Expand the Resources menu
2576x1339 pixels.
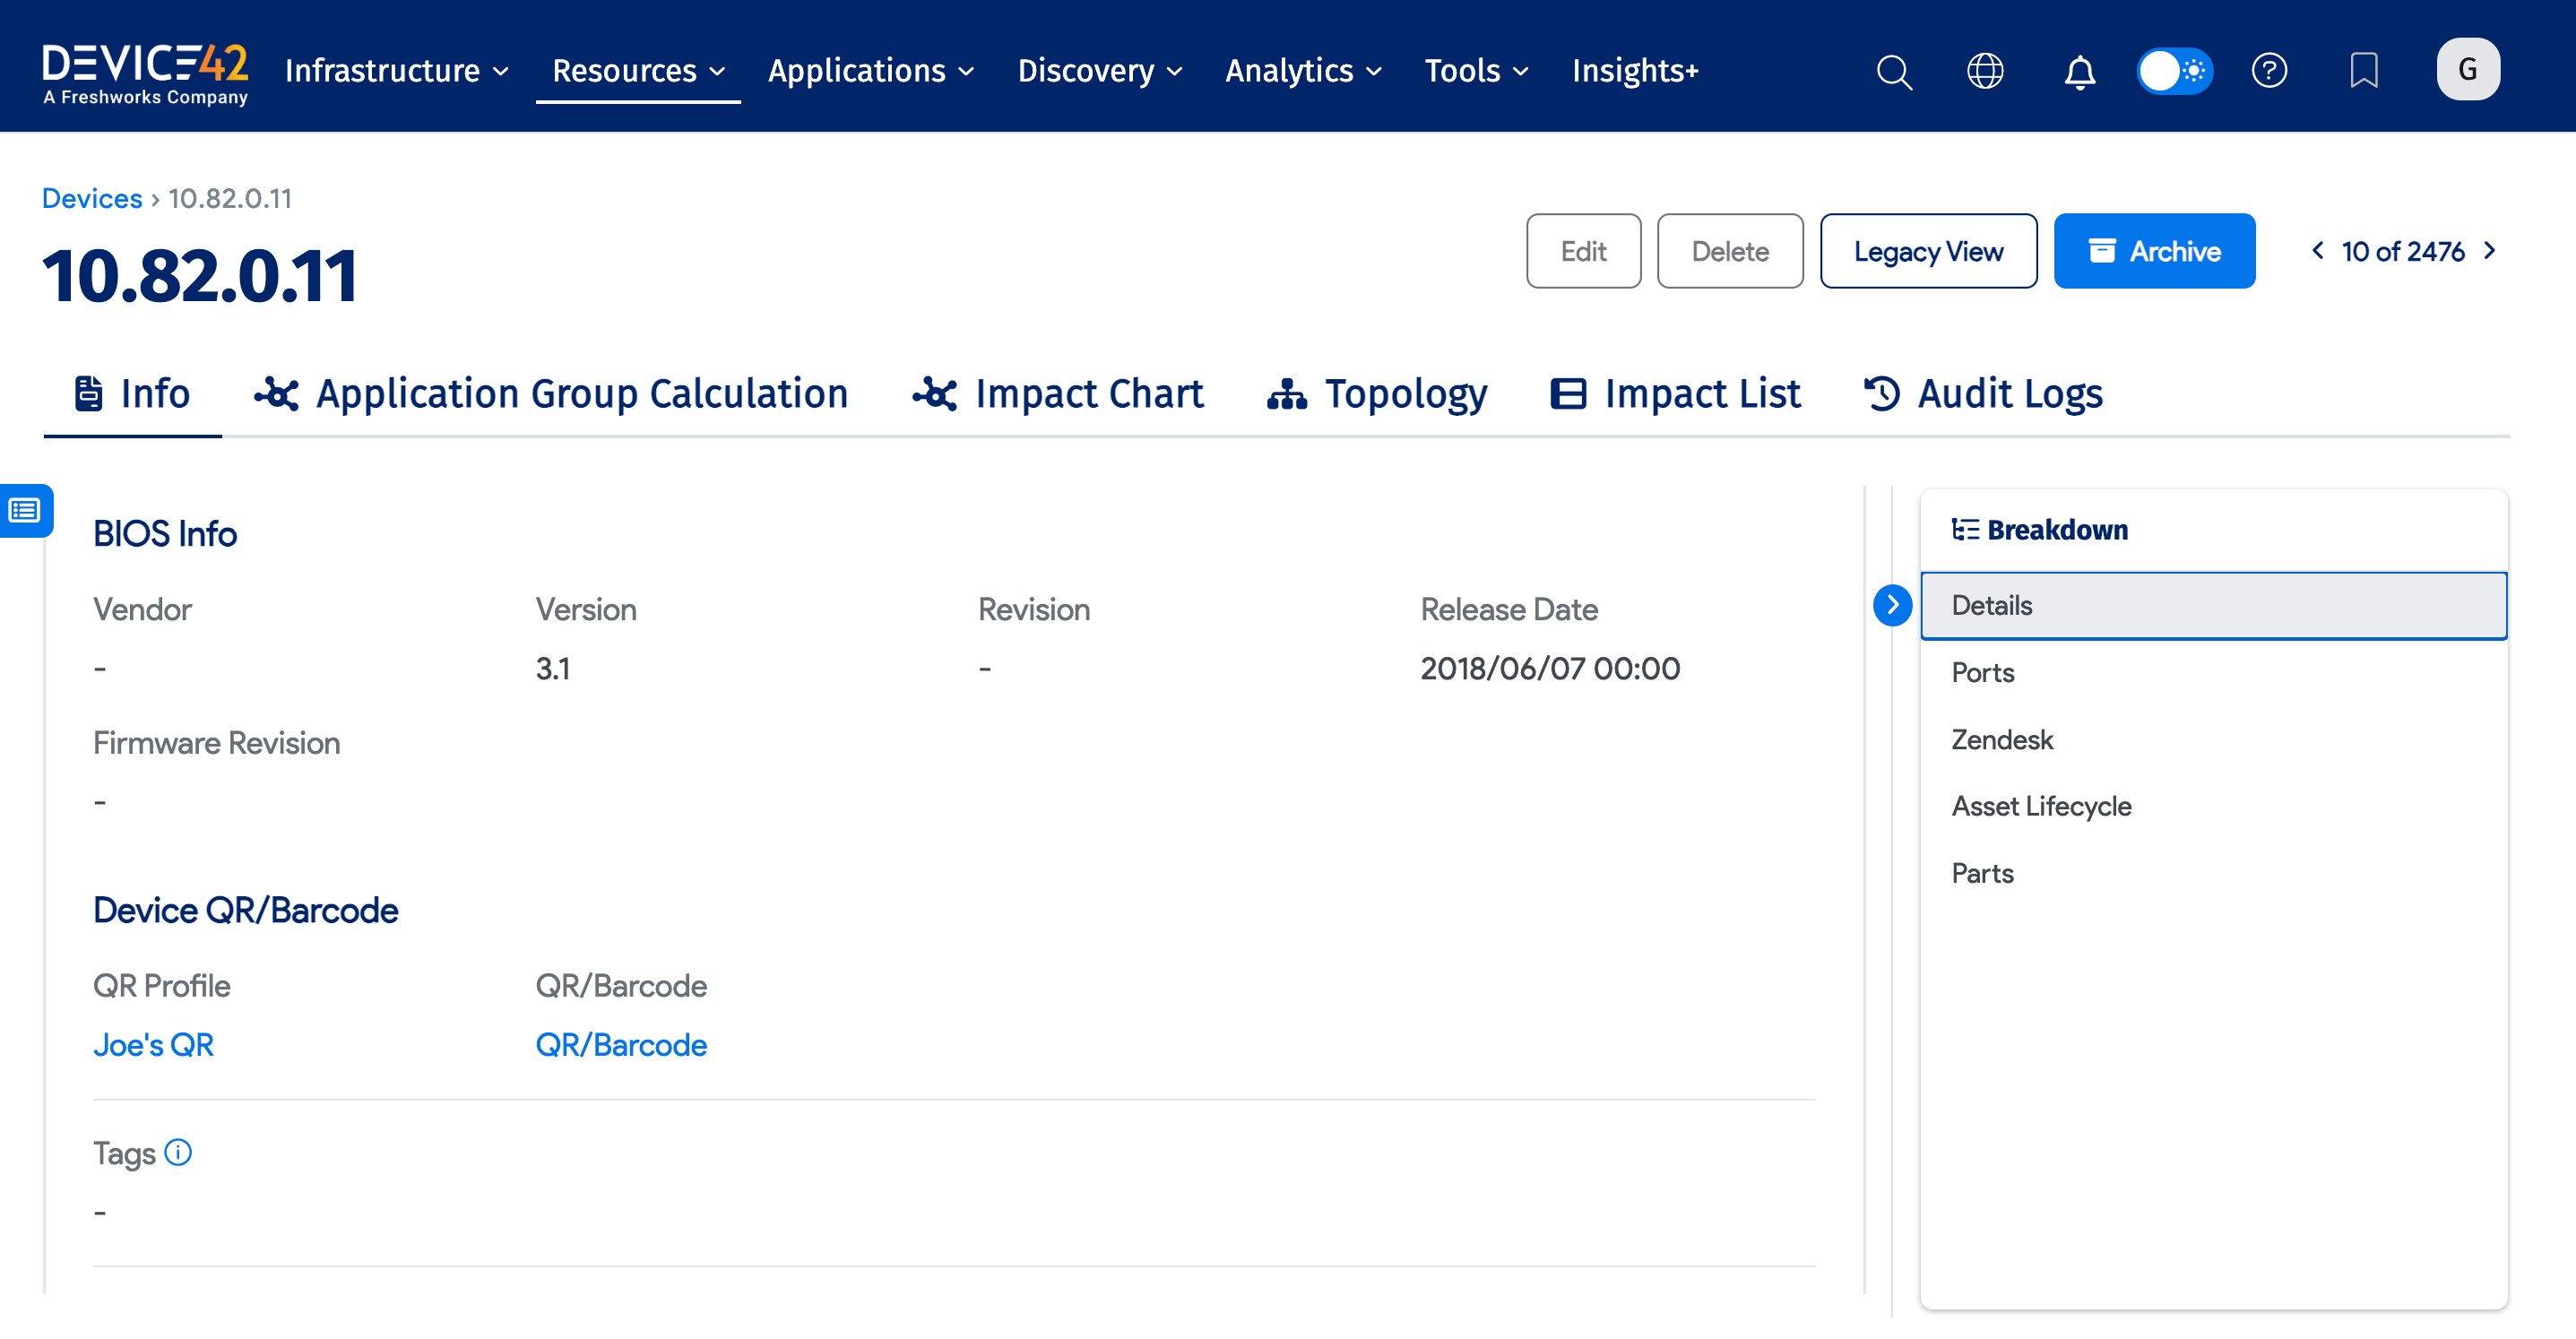638,71
